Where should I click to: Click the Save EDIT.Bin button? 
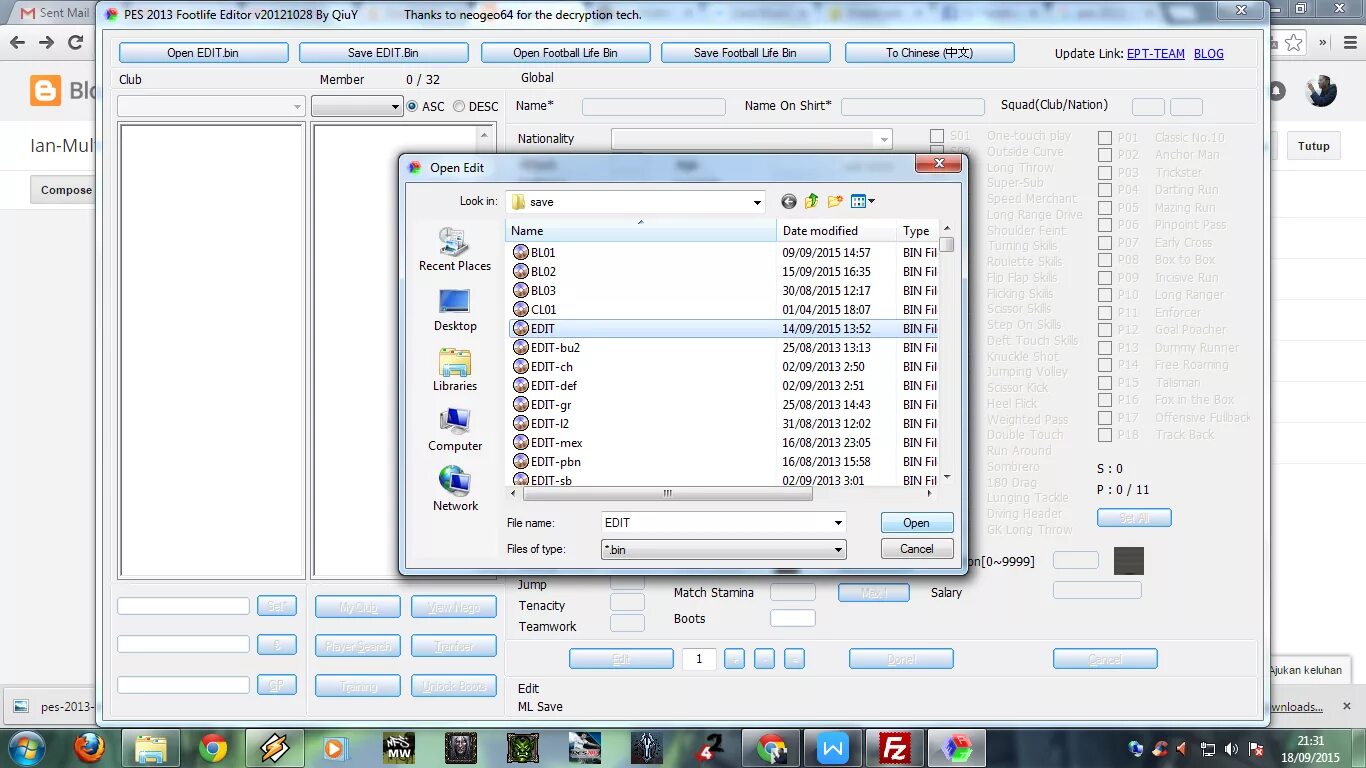383,53
